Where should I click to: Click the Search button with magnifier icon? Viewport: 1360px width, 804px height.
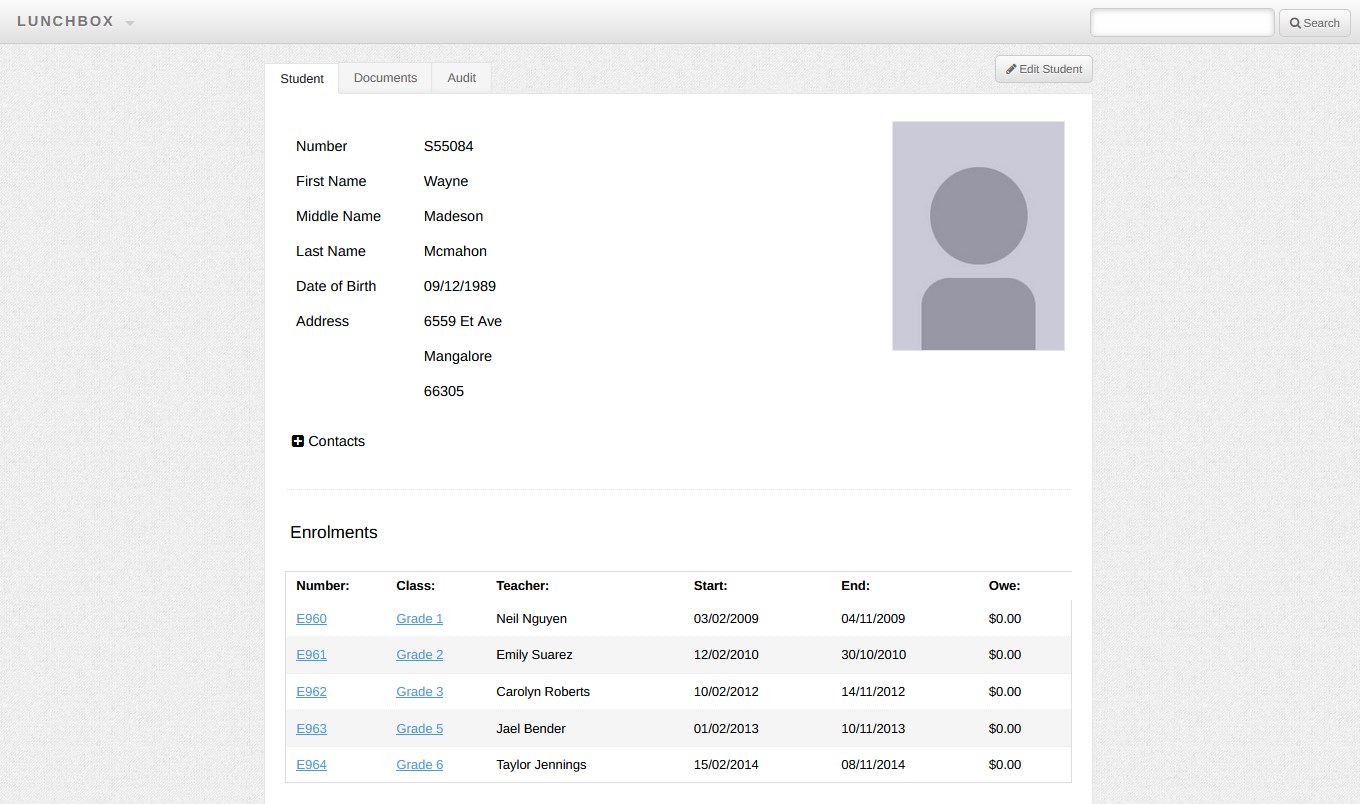tap(1314, 23)
